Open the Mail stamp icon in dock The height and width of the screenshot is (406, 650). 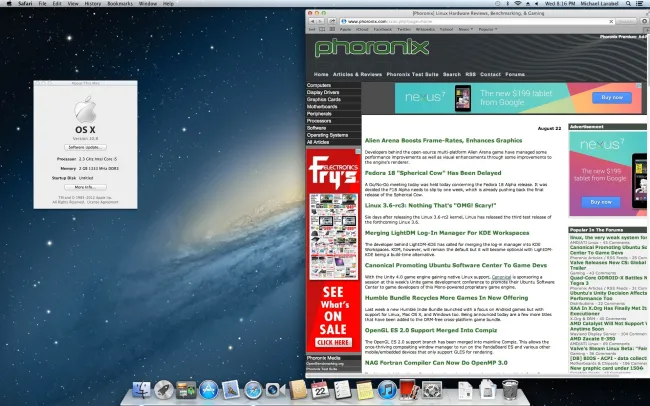tap(230, 390)
